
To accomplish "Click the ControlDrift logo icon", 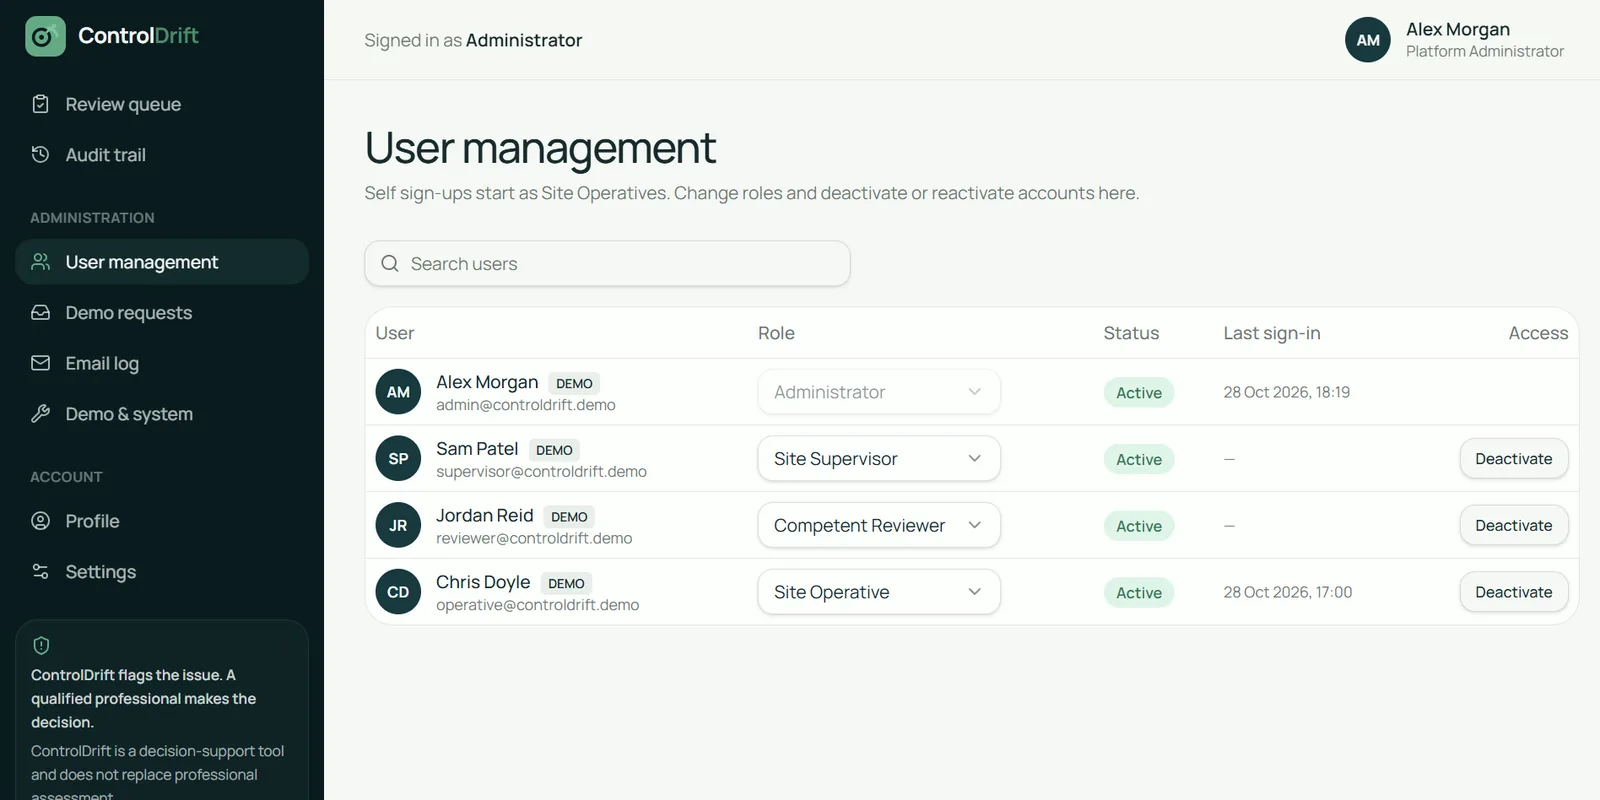I will 45,36.
